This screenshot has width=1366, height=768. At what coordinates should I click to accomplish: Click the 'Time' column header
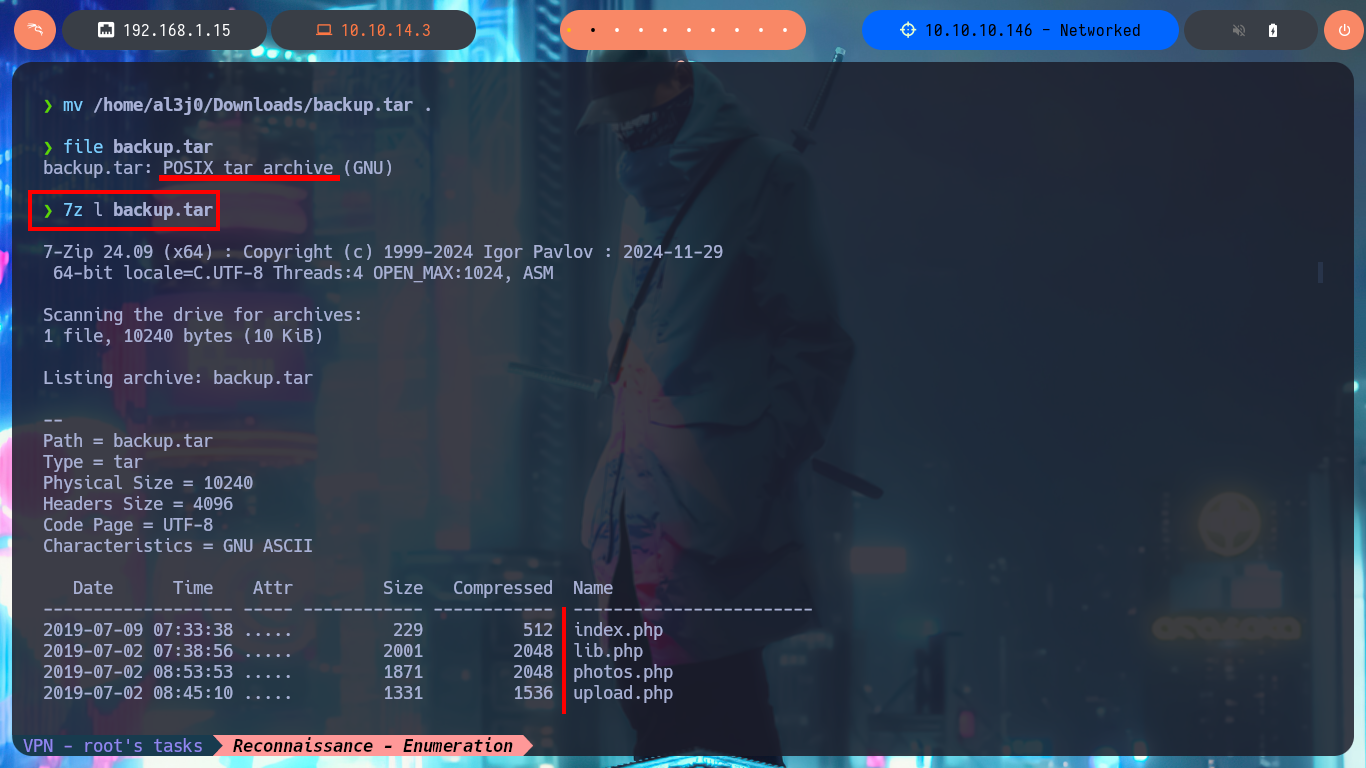pyautogui.click(x=193, y=588)
